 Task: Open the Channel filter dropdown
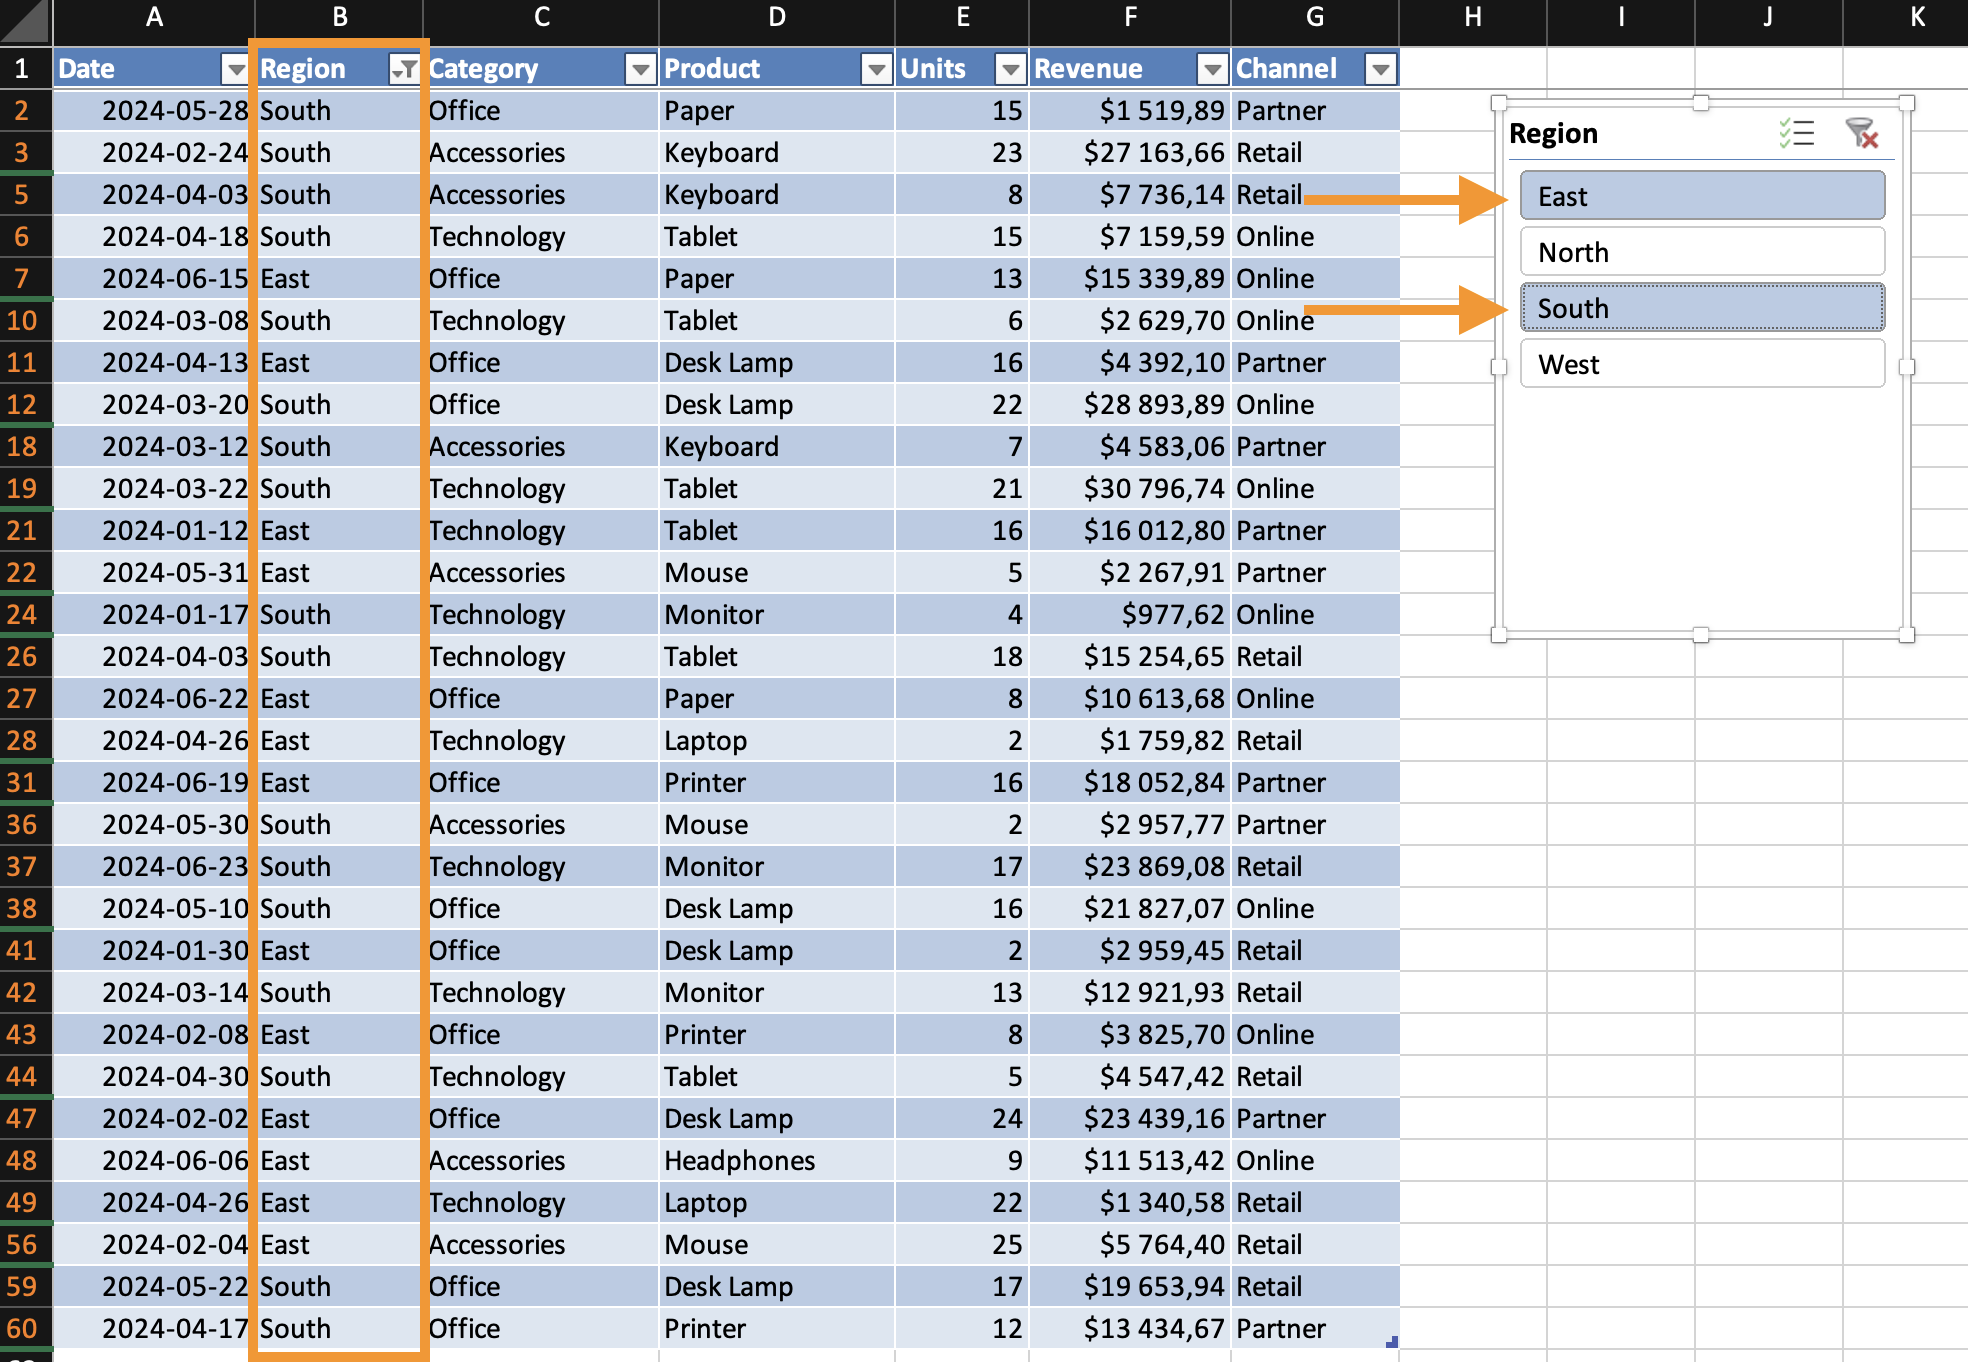(1380, 69)
